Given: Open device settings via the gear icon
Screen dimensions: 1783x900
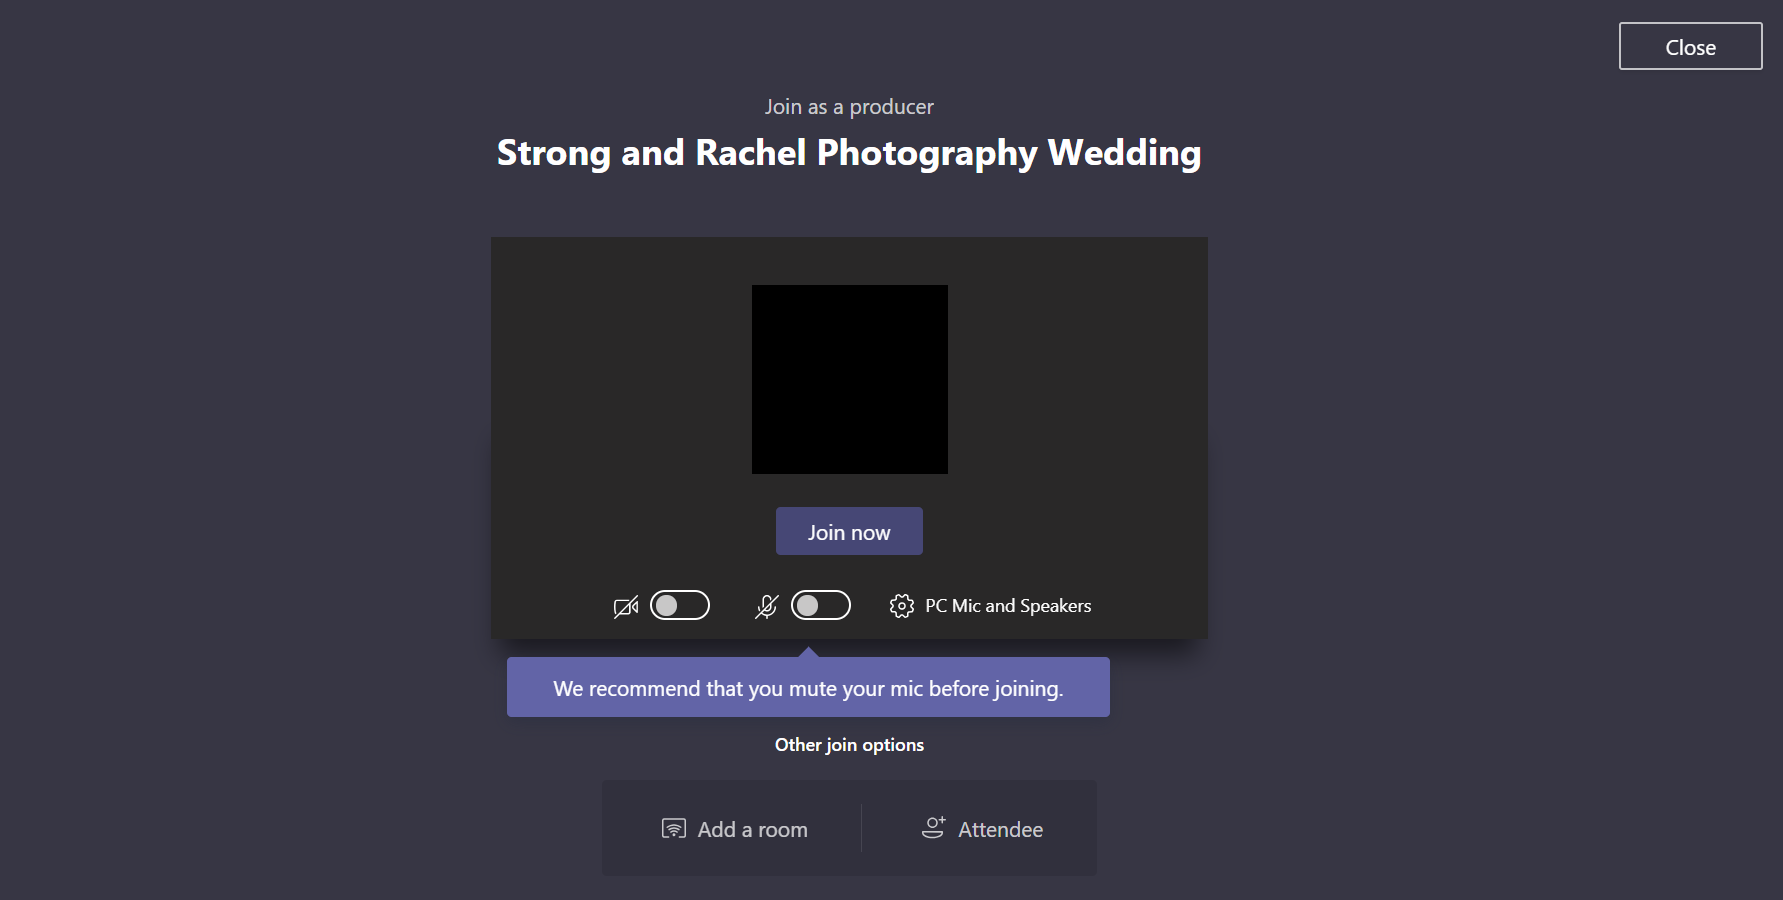Looking at the screenshot, I should pos(902,606).
